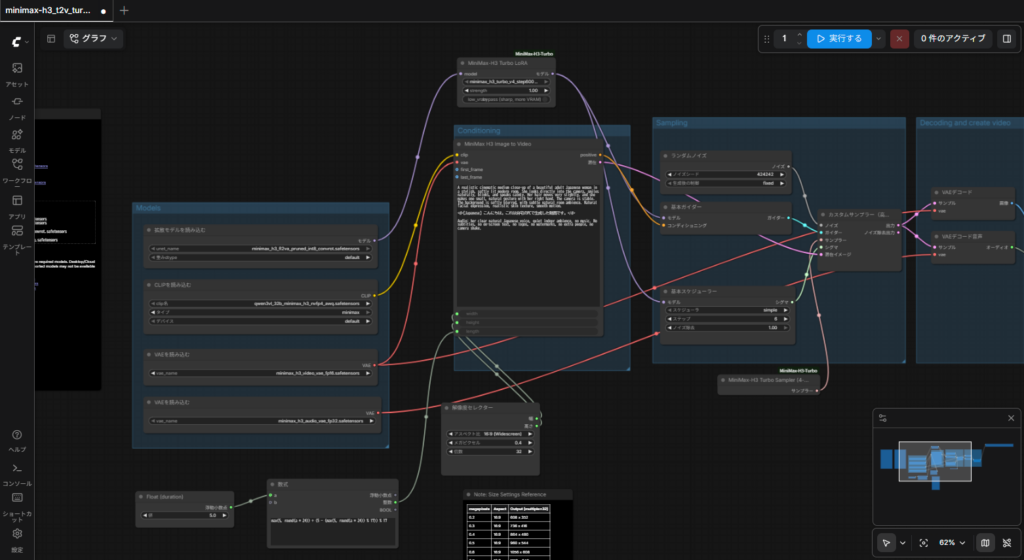Viewport: 1024px width, 560px height.
Task: Click the fit view to content icon
Action: point(923,542)
